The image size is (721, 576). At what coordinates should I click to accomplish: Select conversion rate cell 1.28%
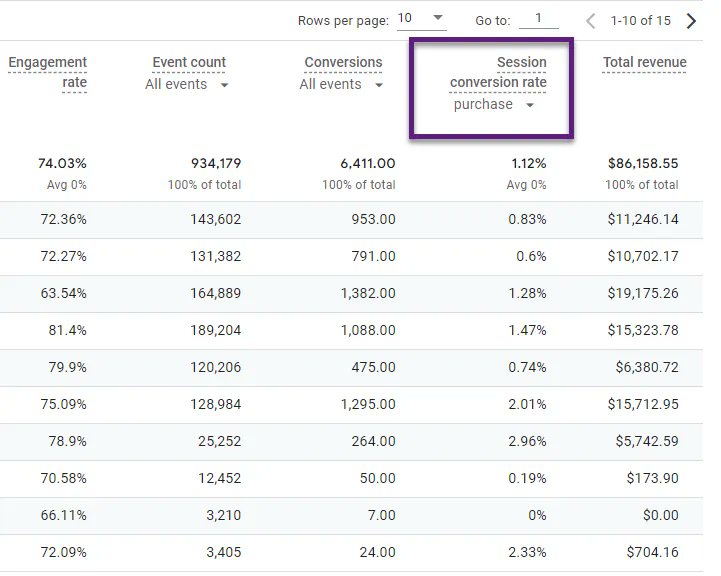coord(527,293)
